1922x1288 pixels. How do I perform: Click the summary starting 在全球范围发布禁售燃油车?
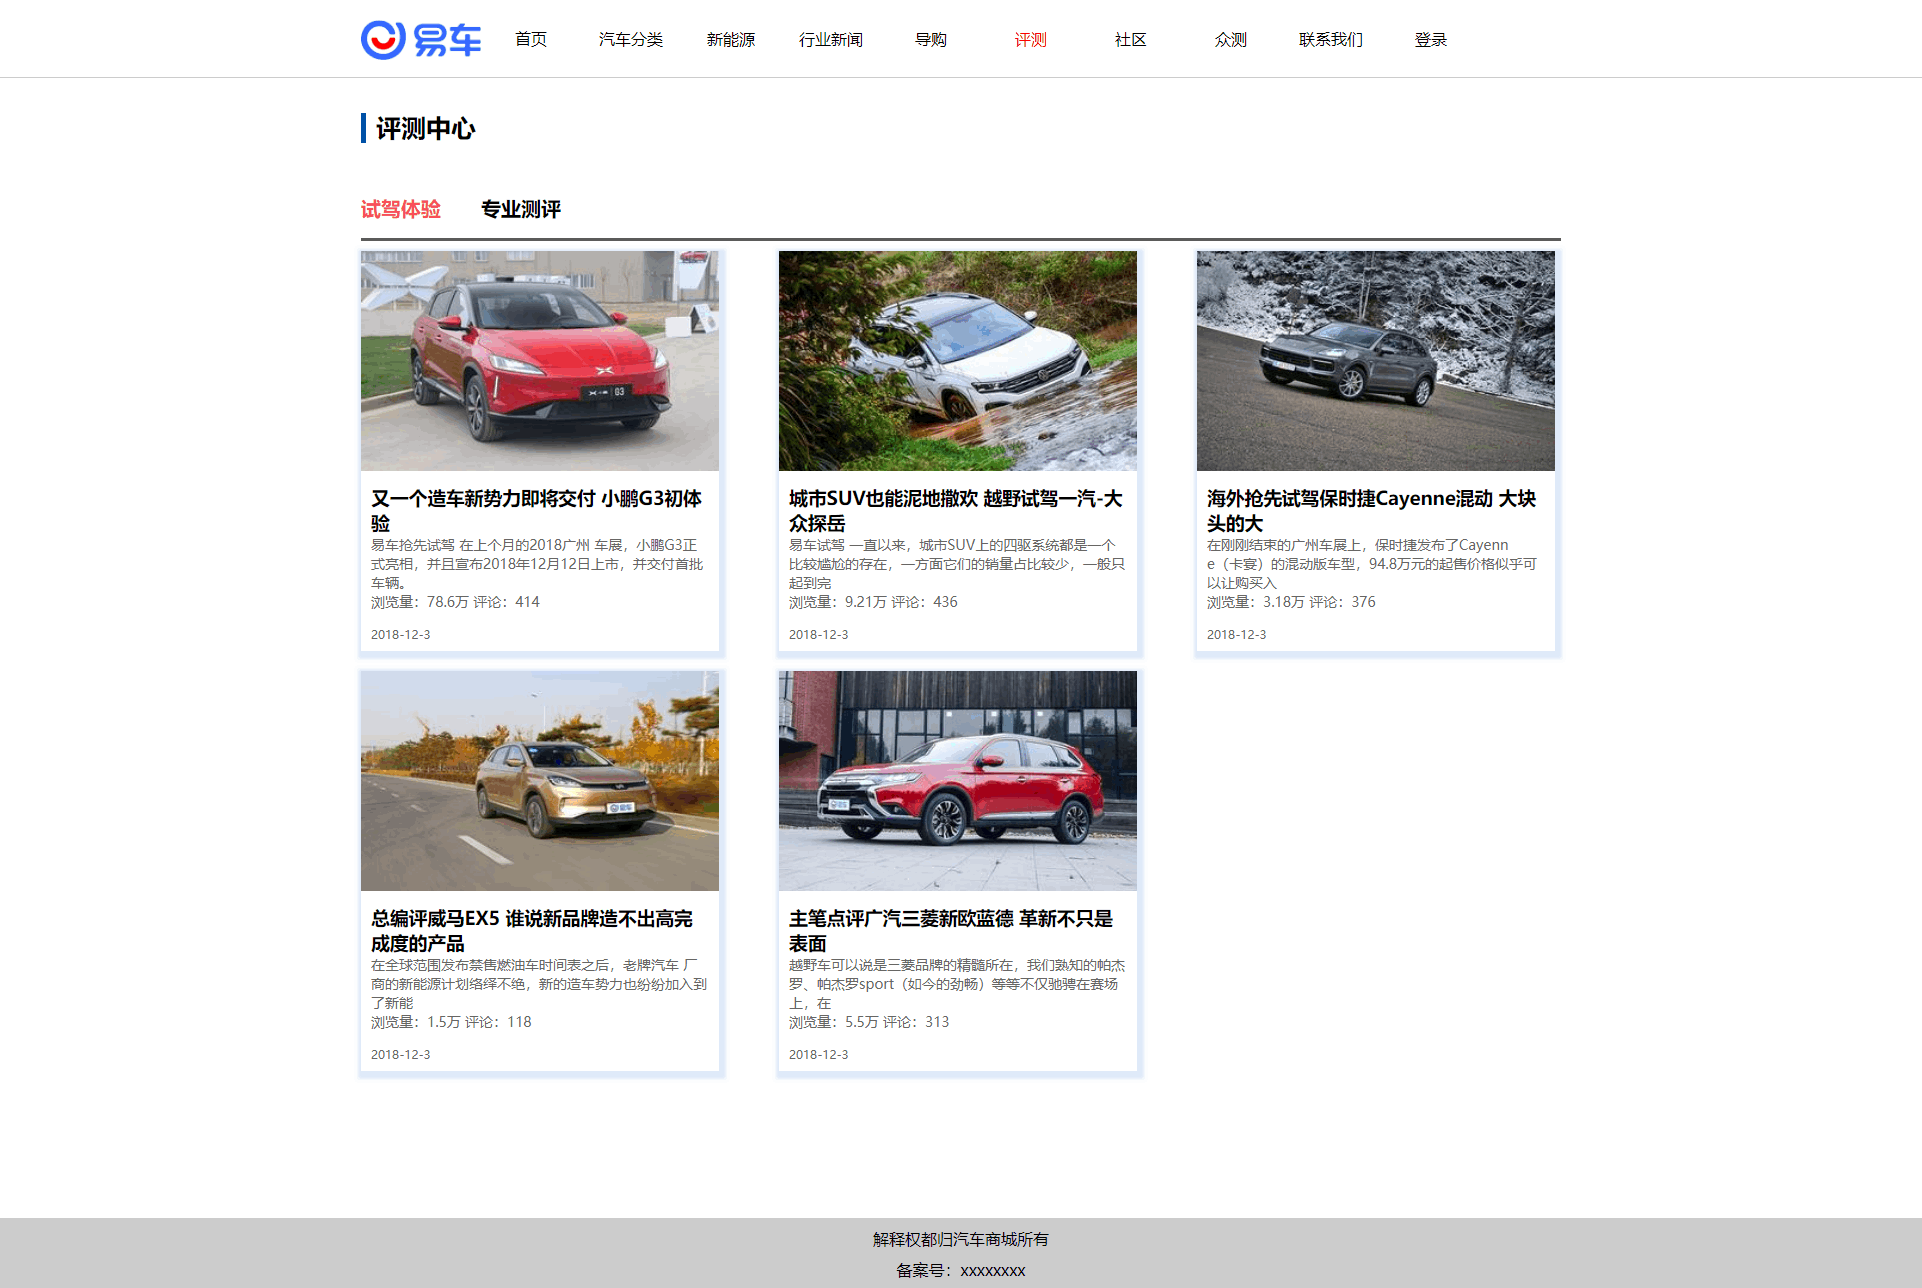[x=539, y=984]
